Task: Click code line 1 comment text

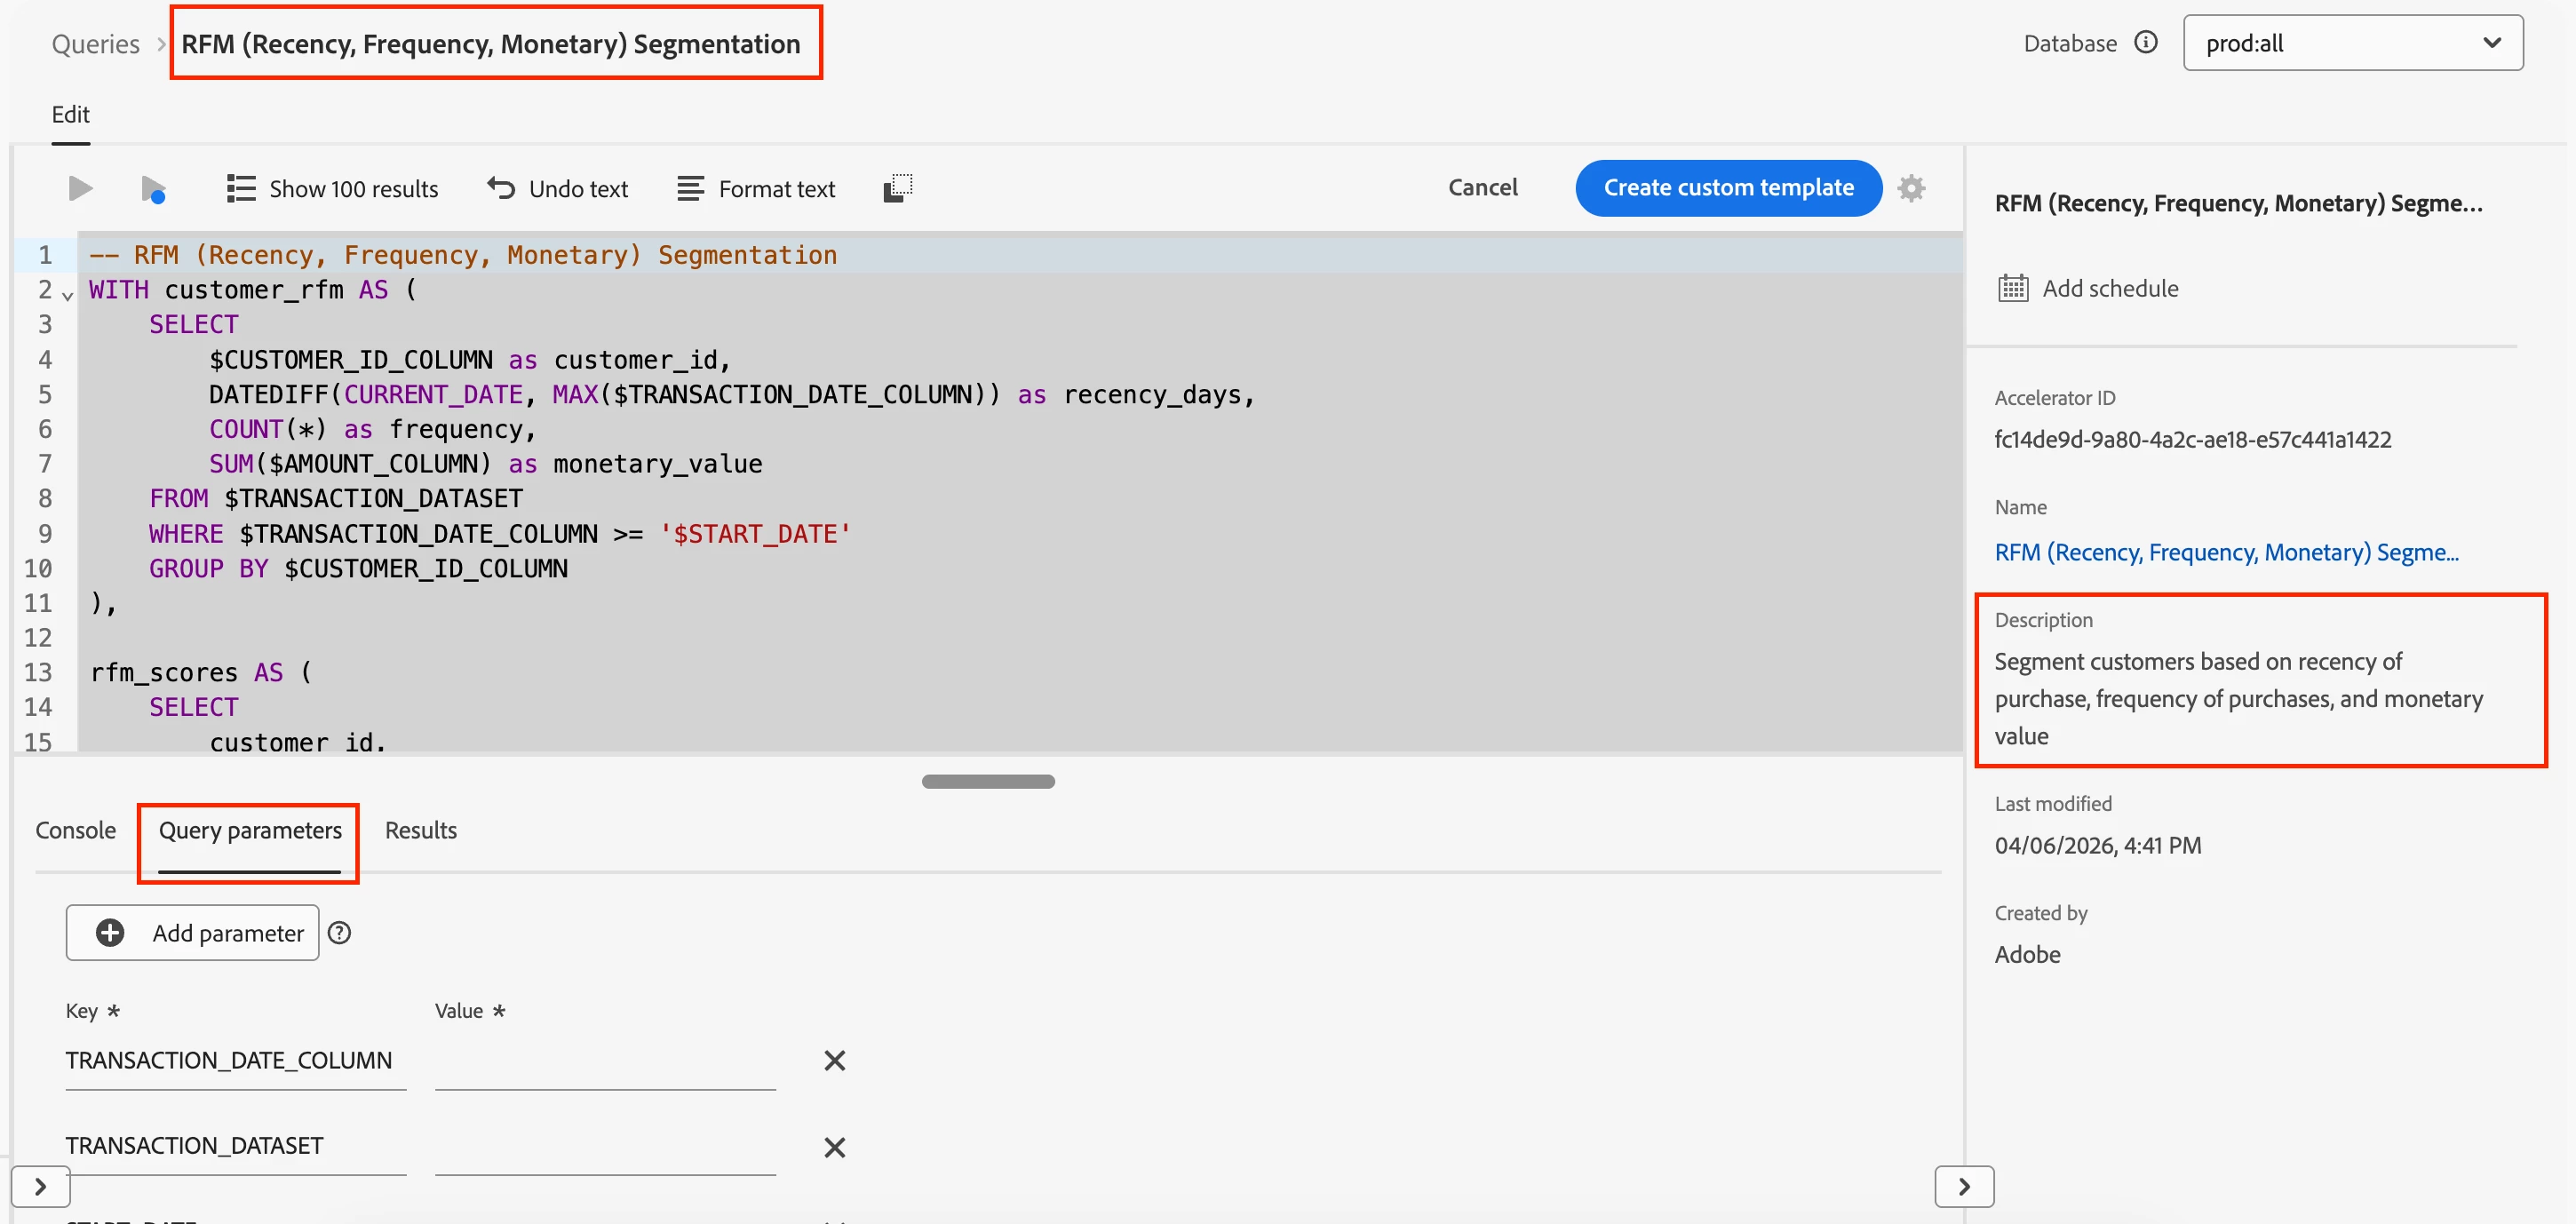Action: (x=463, y=255)
